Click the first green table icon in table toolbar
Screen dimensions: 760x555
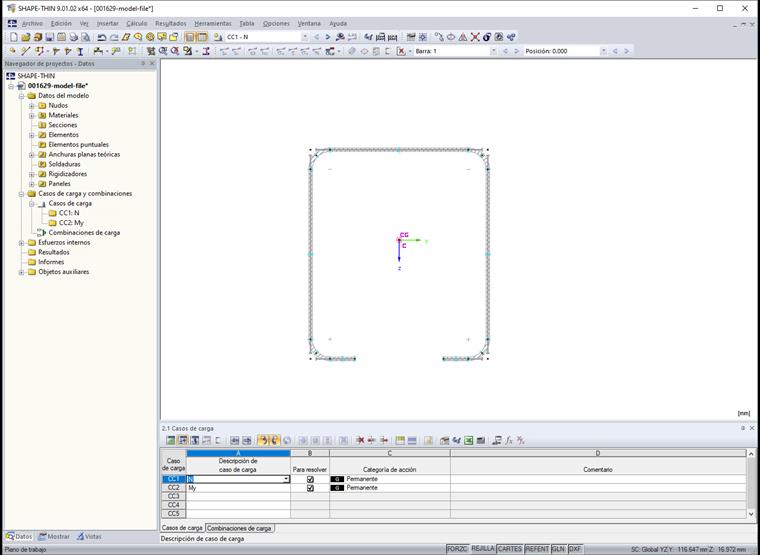(171, 440)
